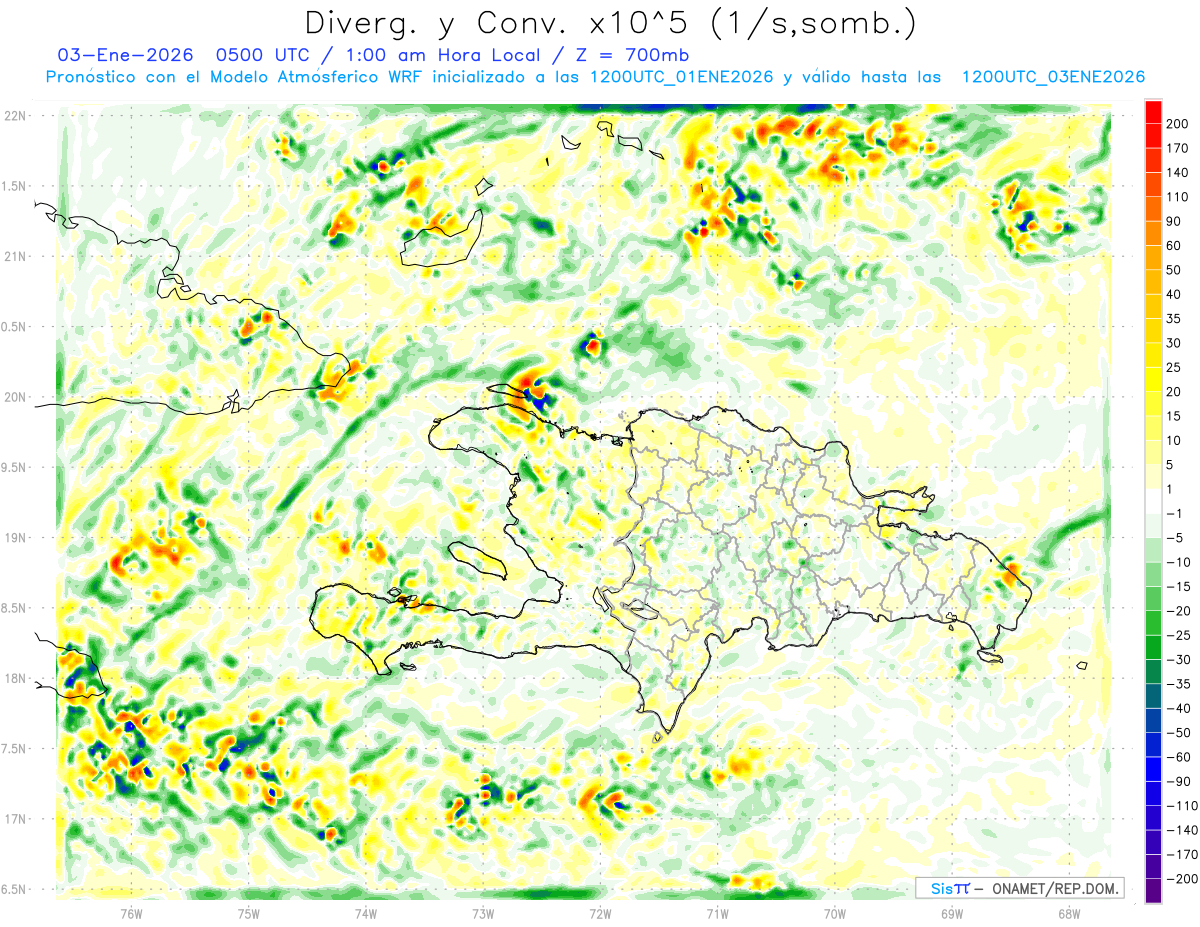Click the 7.5N latitude label
The image size is (1200, 927).
point(13,749)
